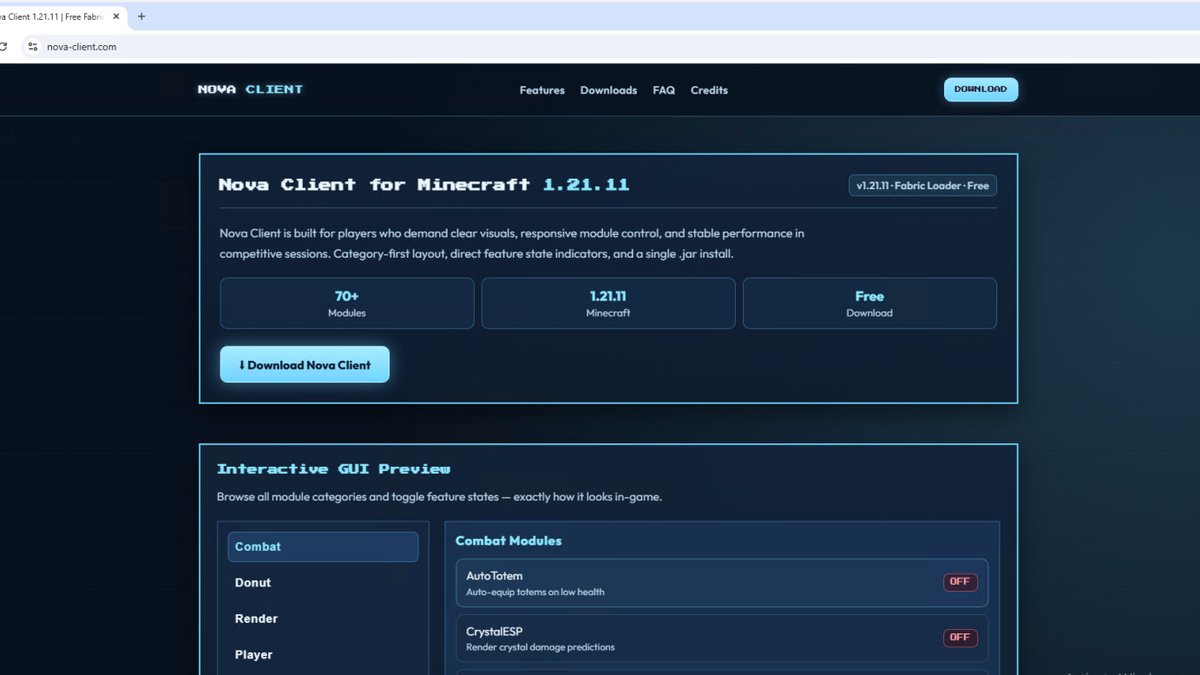This screenshot has width=1200, height=675.
Task: Click the v1.21.11 Fabric Loader Free badge
Action: pos(923,186)
